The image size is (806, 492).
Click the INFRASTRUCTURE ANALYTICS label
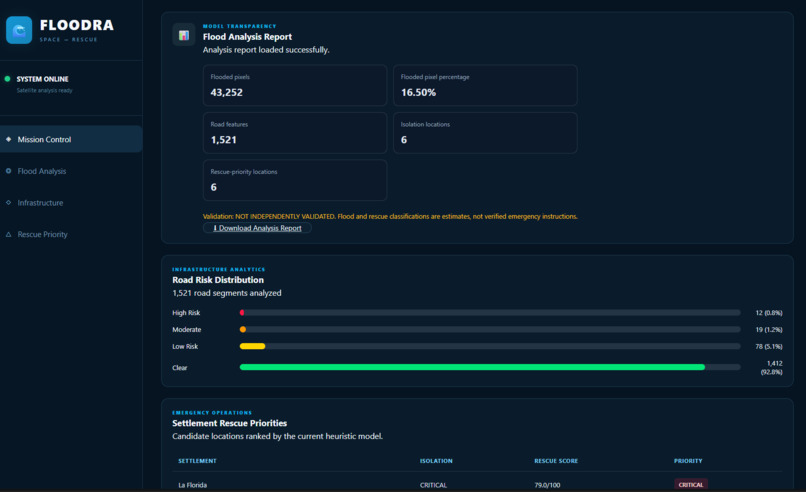point(218,269)
